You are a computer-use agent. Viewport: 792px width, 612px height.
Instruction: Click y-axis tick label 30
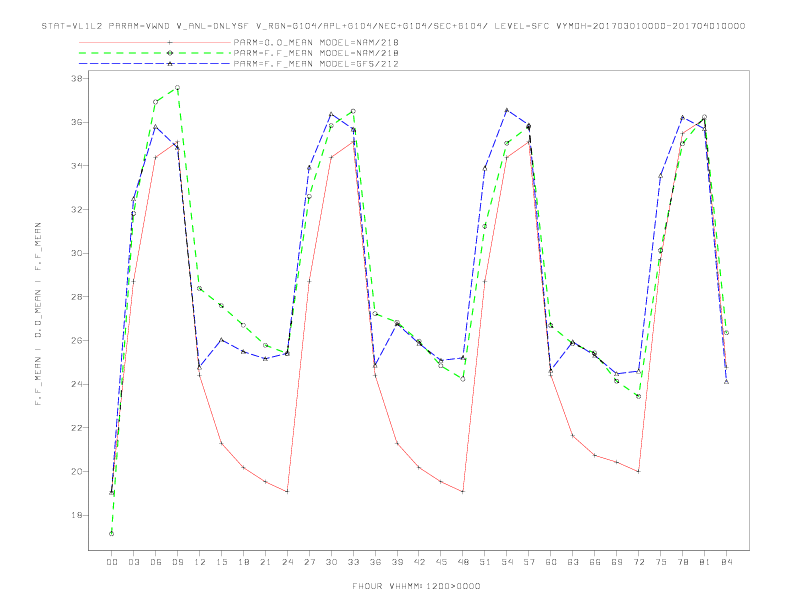point(77,253)
